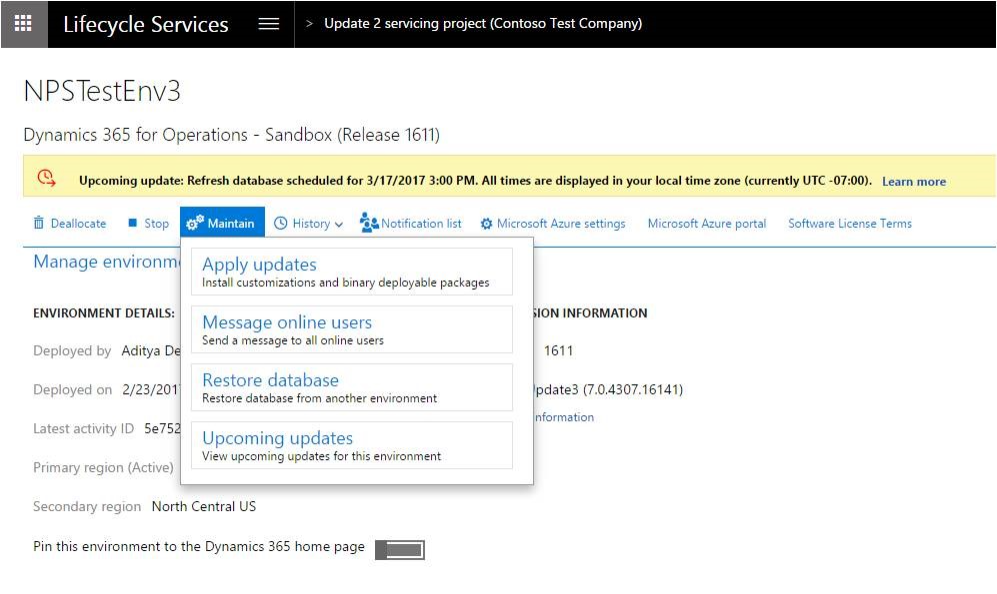997x594 pixels.
Task: Click the Deallocate trash icon
Action: click(x=39, y=223)
